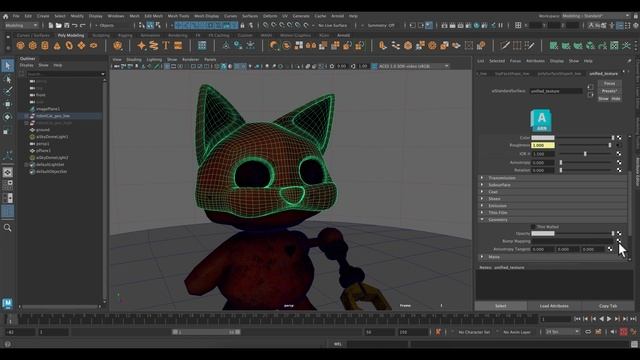640x360 pixels.
Task: Click the lock selection icon
Action: [x=242, y=25]
